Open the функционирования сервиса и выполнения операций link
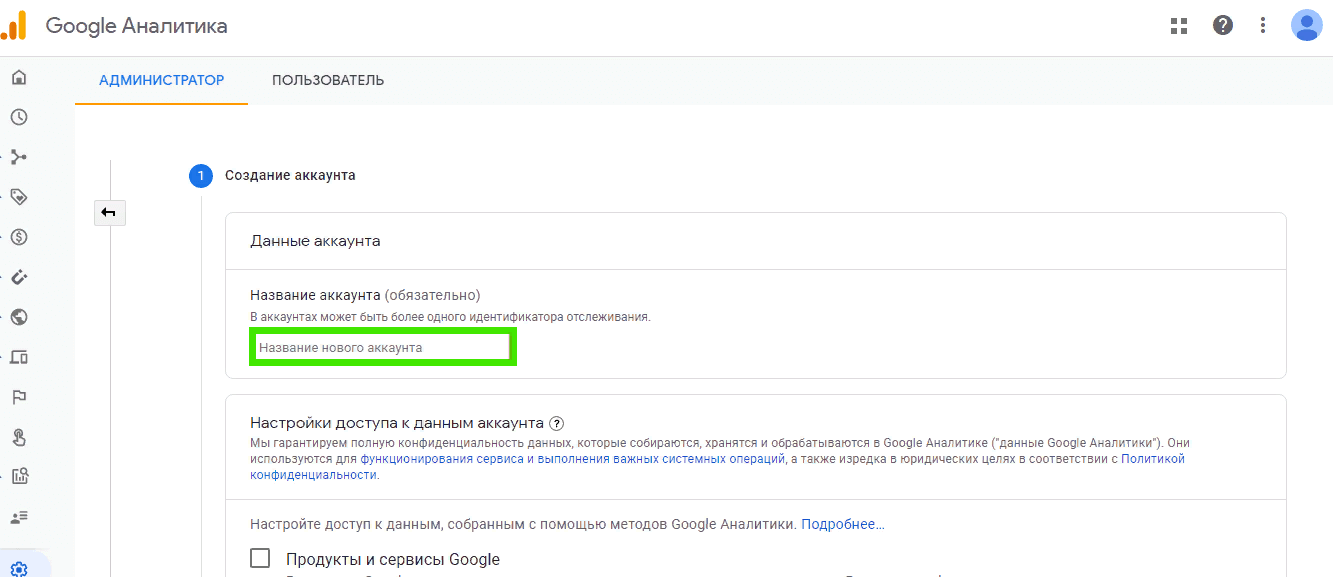Image resolution: width=1333 pixels, height=577 pixels. click(573, 458)
